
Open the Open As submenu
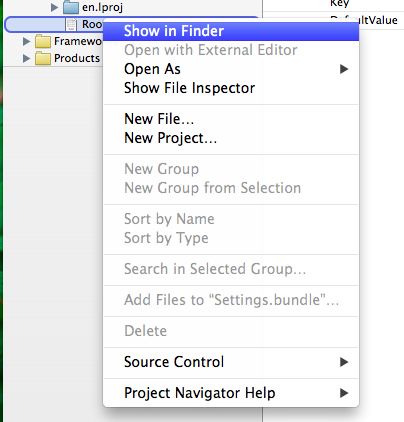click(x=231, y=69)
